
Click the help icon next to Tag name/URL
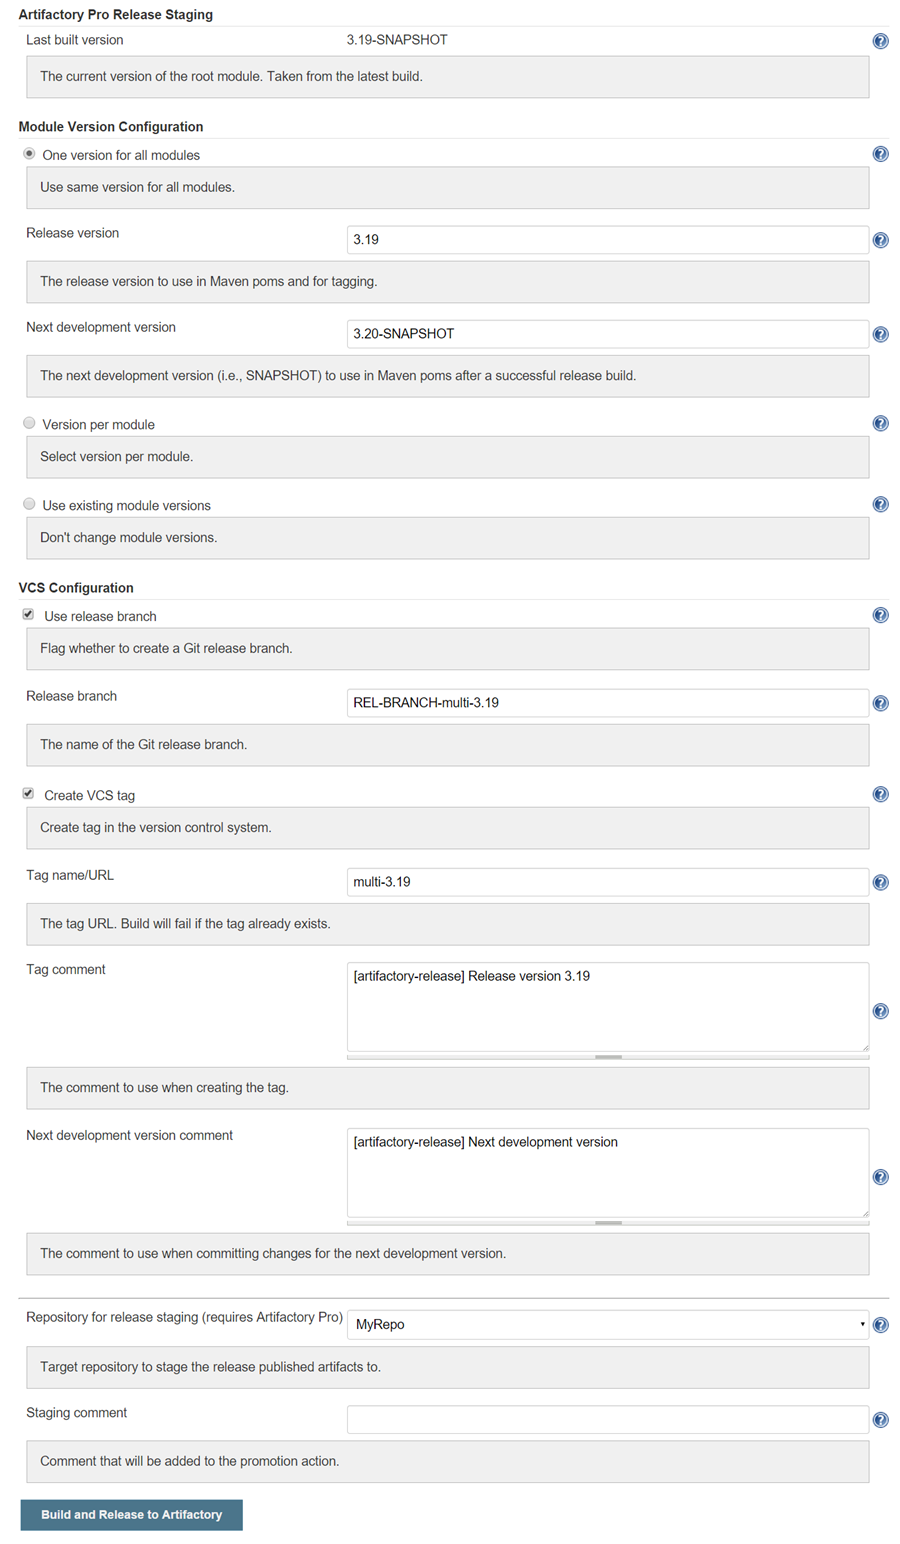pos(880,881)
